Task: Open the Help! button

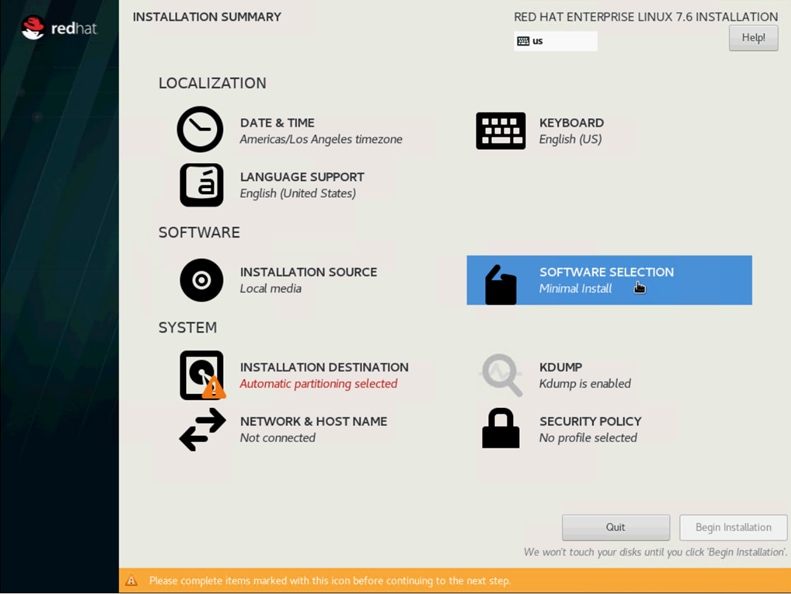Action: (x=753, y=37)
